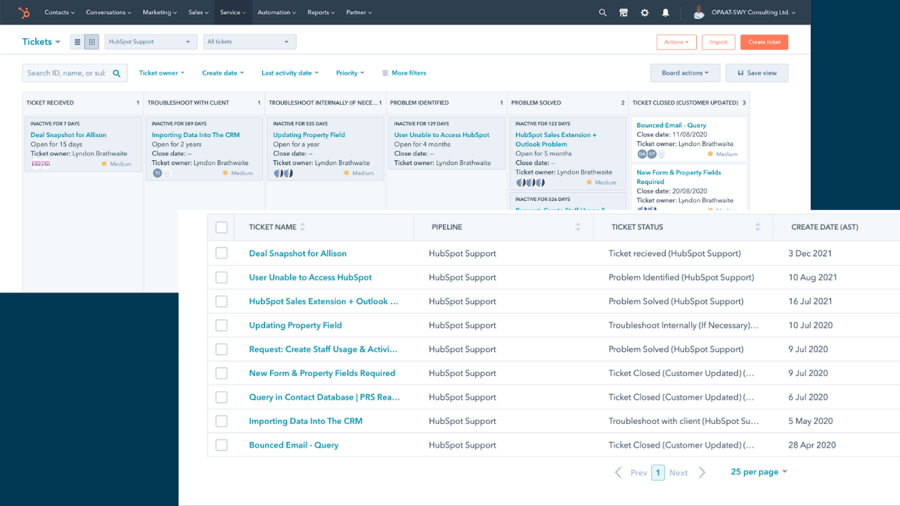Image resolution: width=900 pixels, height=506 pixels.
Task: Check the Importing Data Into The CRM row
Action: point(222,421)
